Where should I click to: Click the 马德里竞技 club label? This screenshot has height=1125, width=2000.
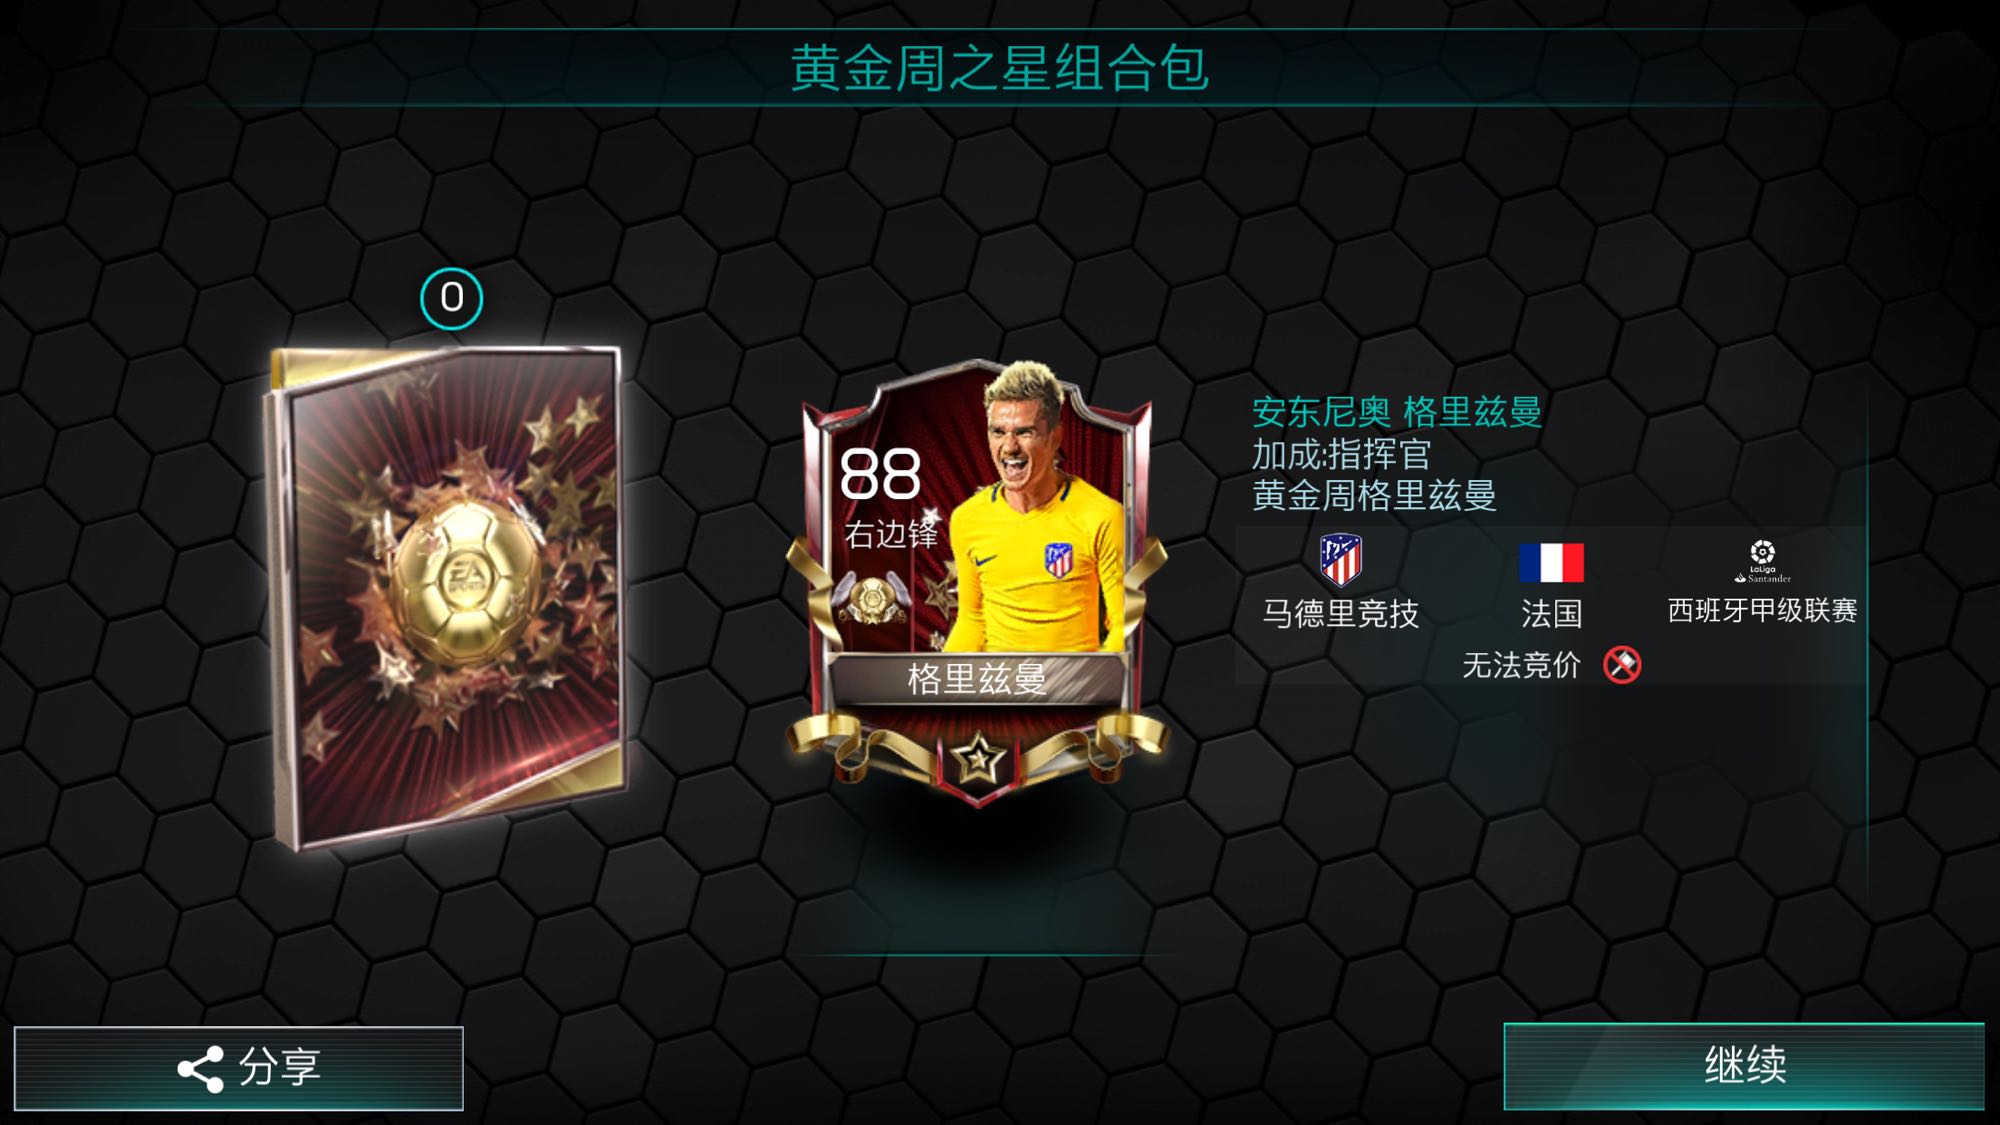1340,613
